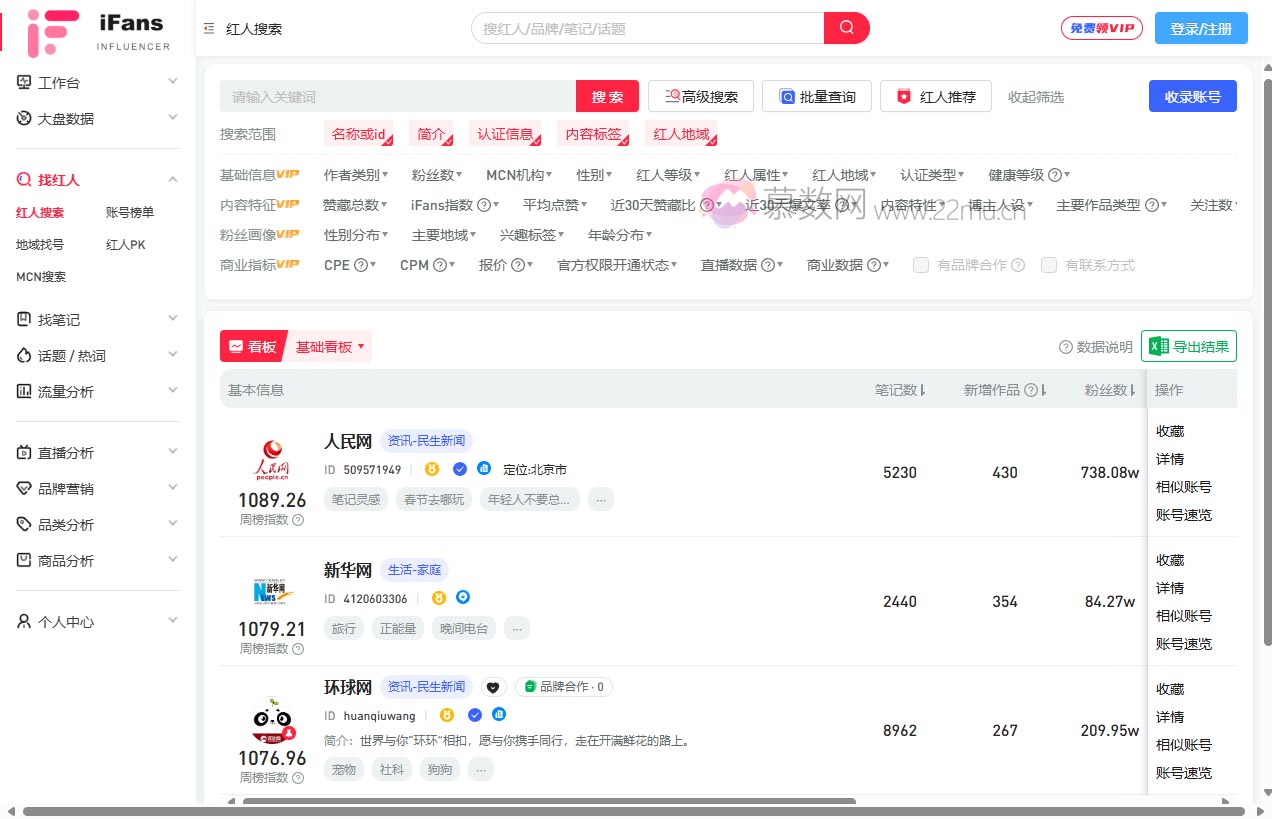Image resolution: width=1272 pixels, height=819 pixels.
Task: Toggle the 简介 search scope tag
Action: (x=430, y=133)
